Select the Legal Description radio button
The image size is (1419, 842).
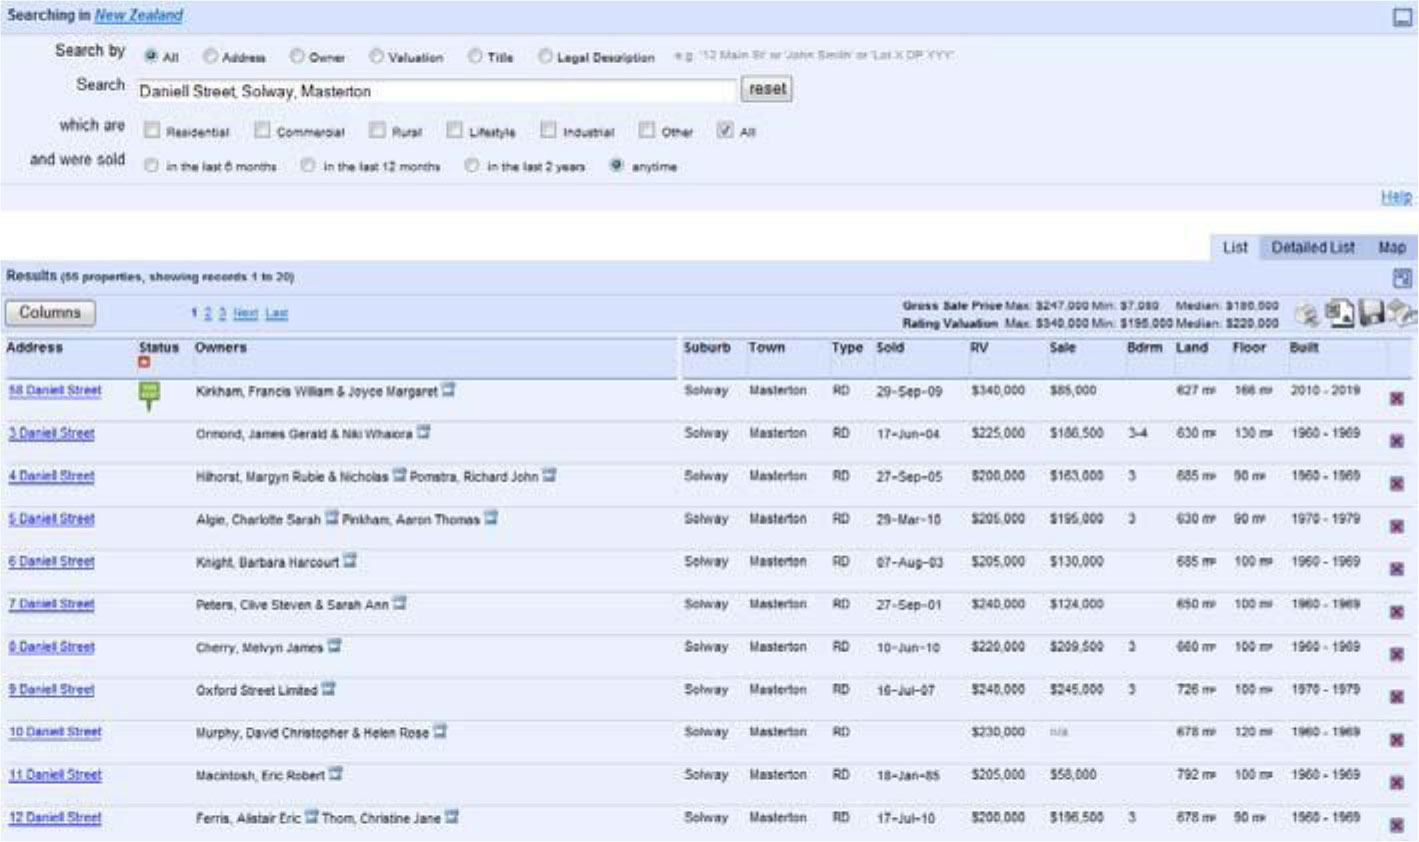(545, 56)
